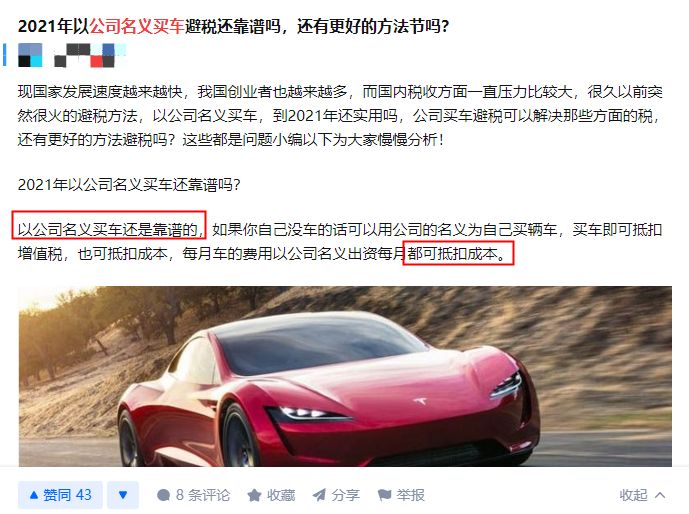
Task: Click the upward chevron beside 收起
Action: [660, 496]
